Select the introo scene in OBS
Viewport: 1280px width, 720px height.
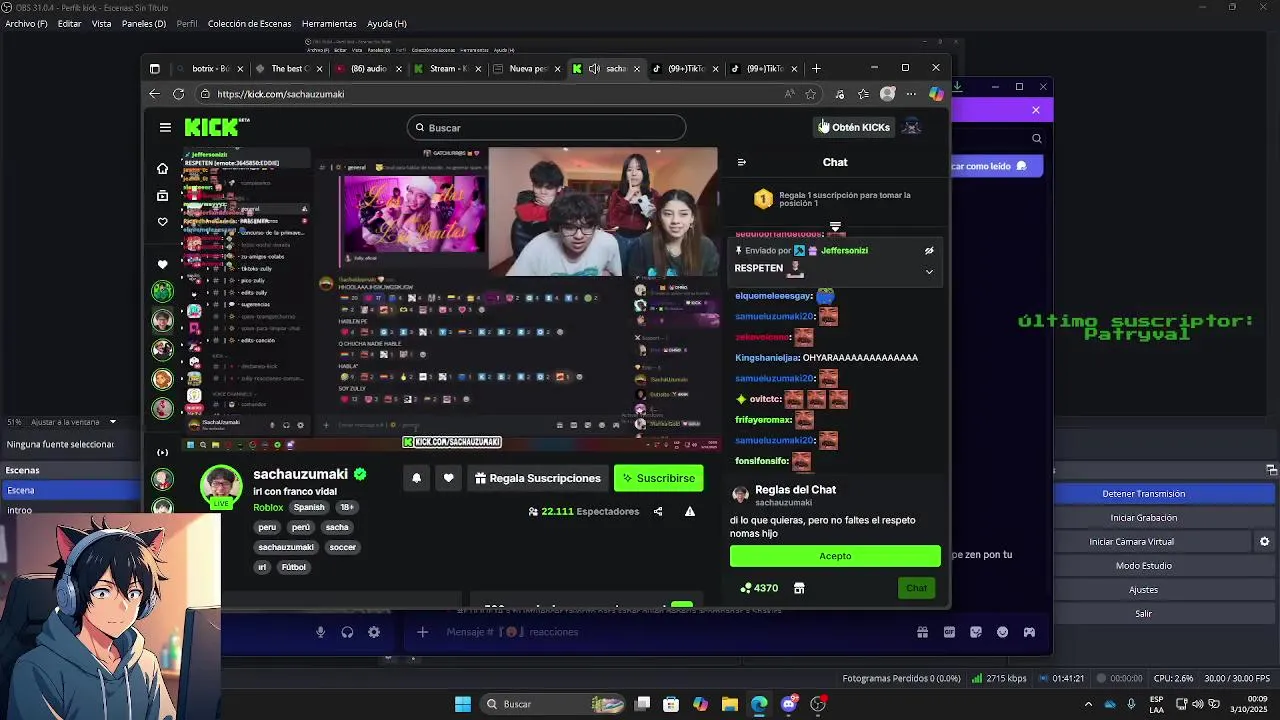pos(70,510)
